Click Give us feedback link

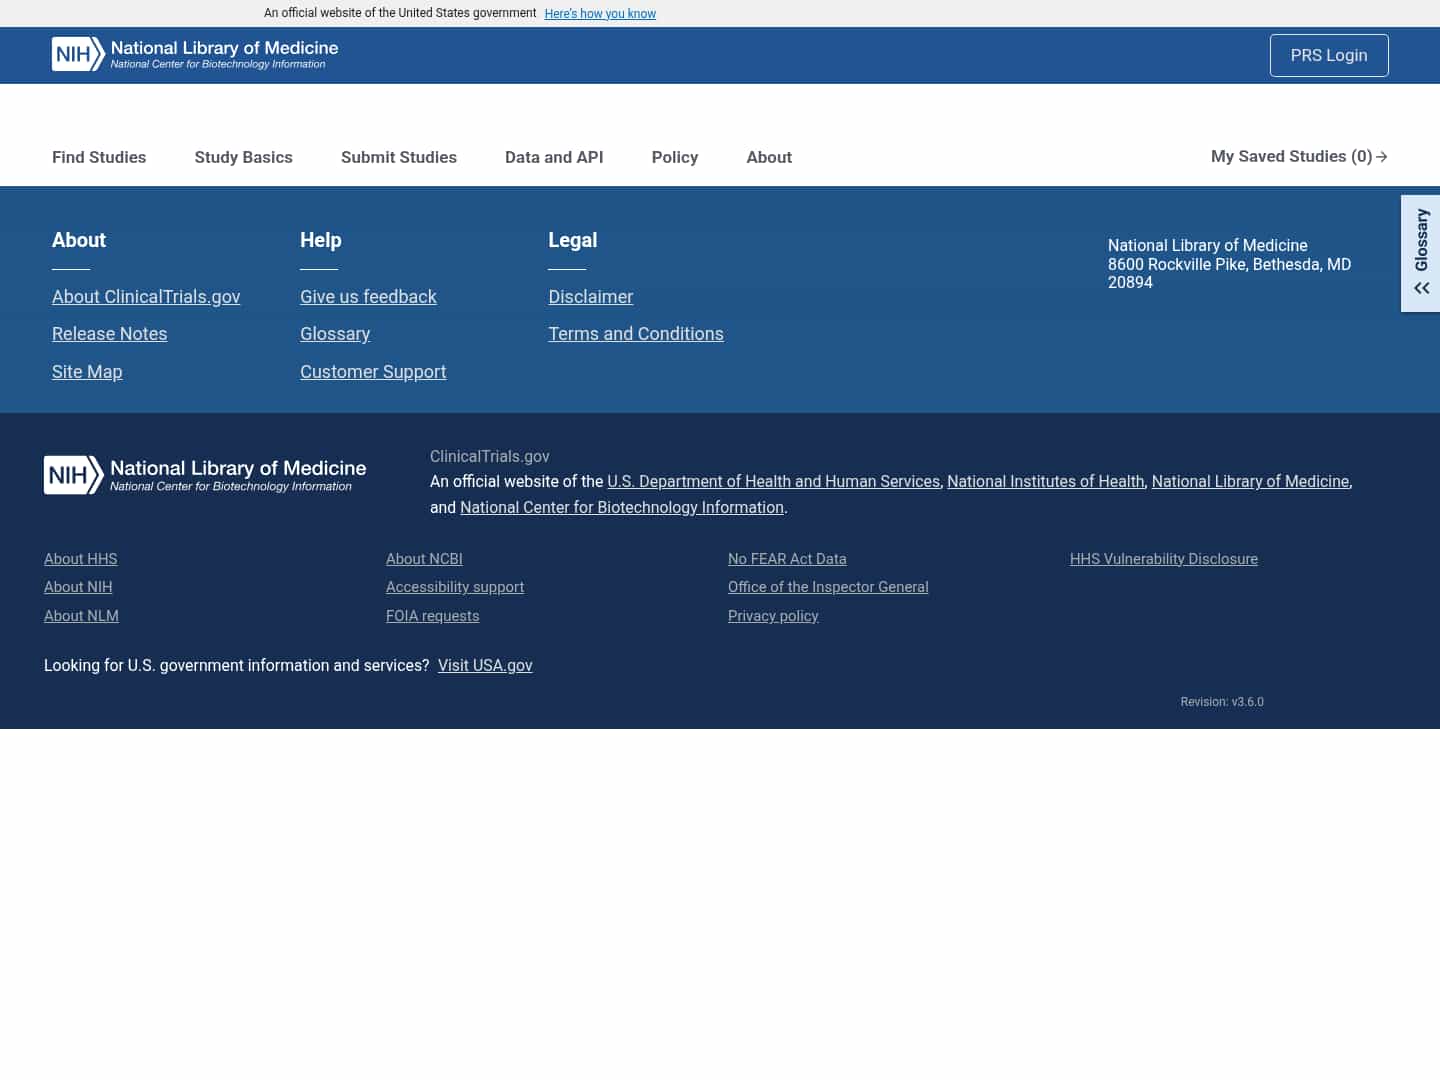point(368,296)
